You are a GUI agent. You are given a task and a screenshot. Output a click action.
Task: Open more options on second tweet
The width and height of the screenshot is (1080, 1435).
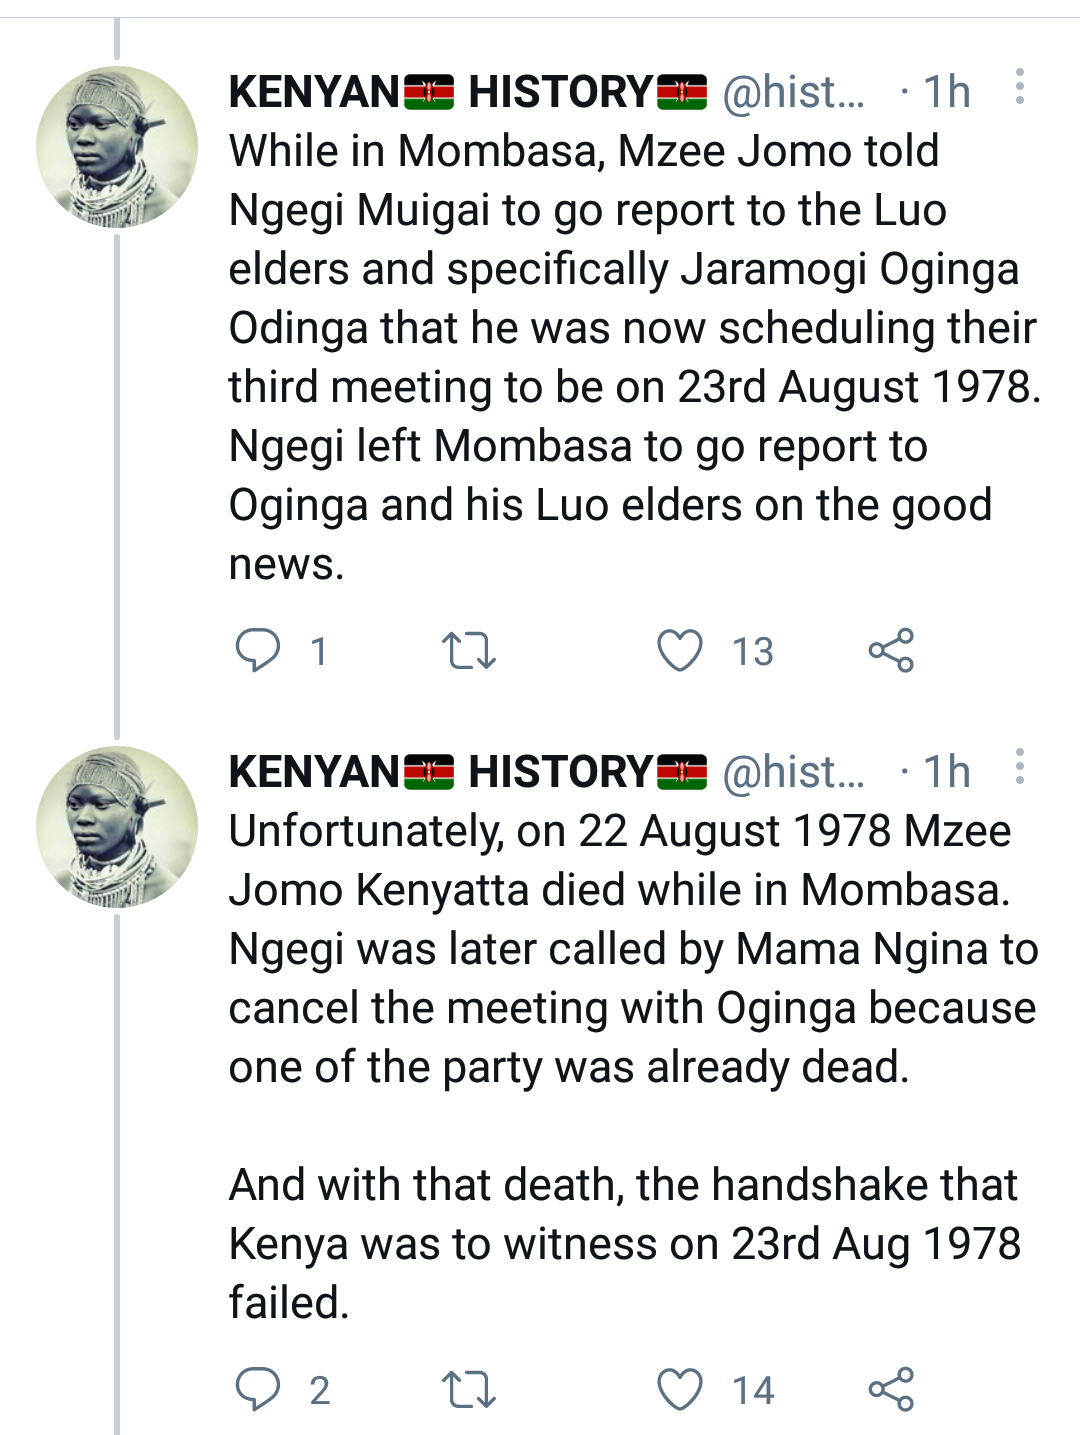point(1019,767)
